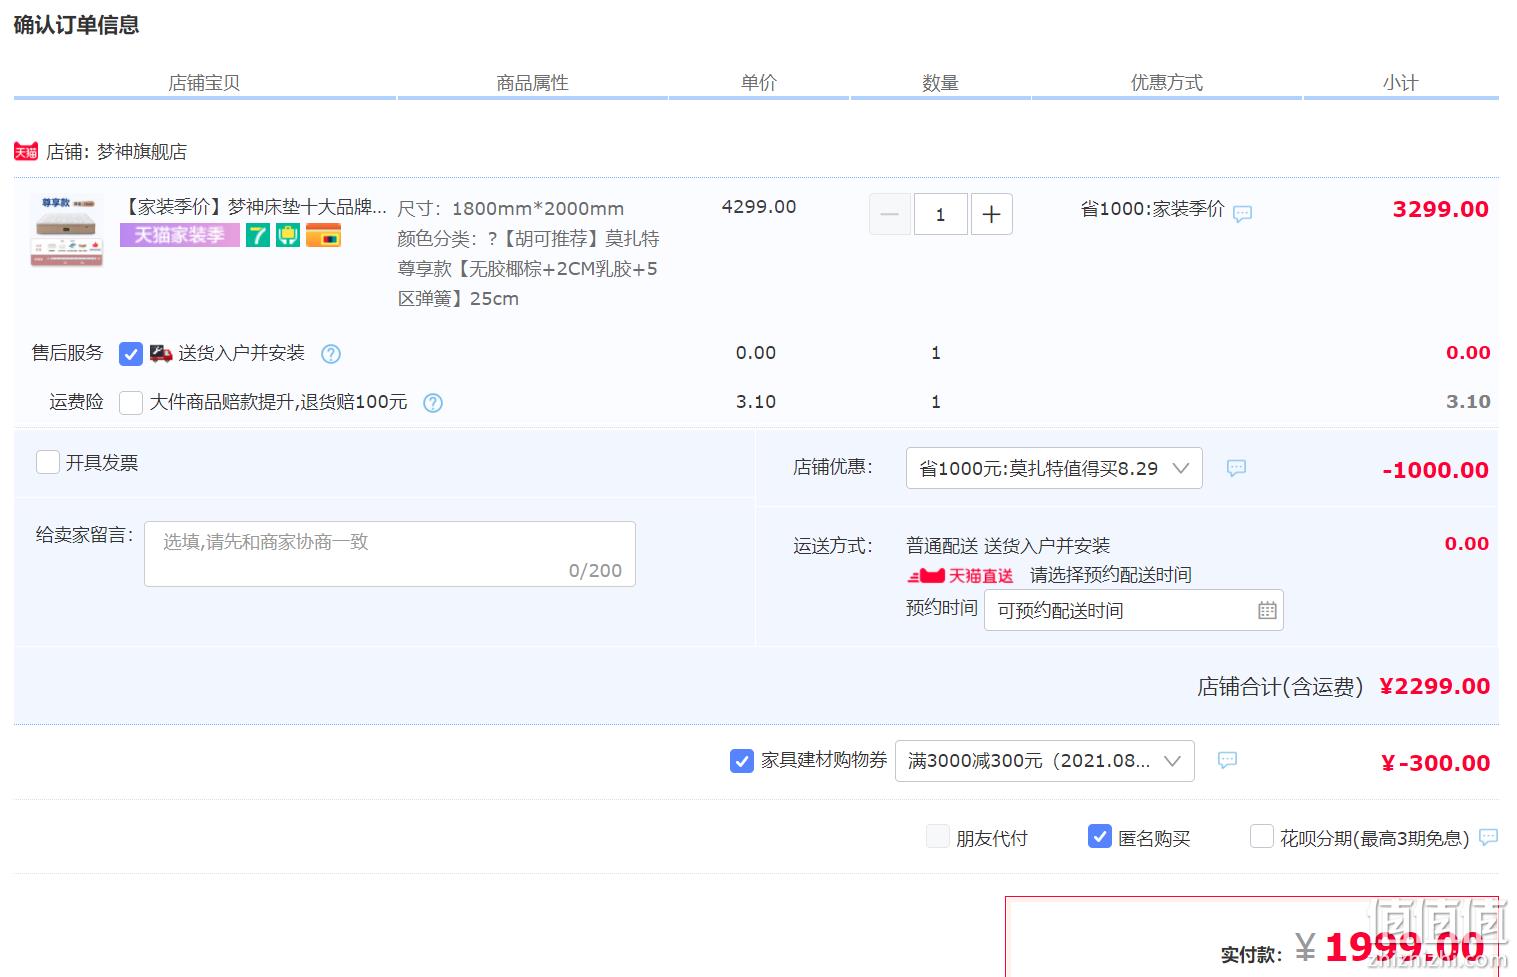Image resolution: width=1517 pixels, height=977 pixels.
Task: Open the 【家装季价】梦神床垫 product title link
Action: click(x=253, y=207)
